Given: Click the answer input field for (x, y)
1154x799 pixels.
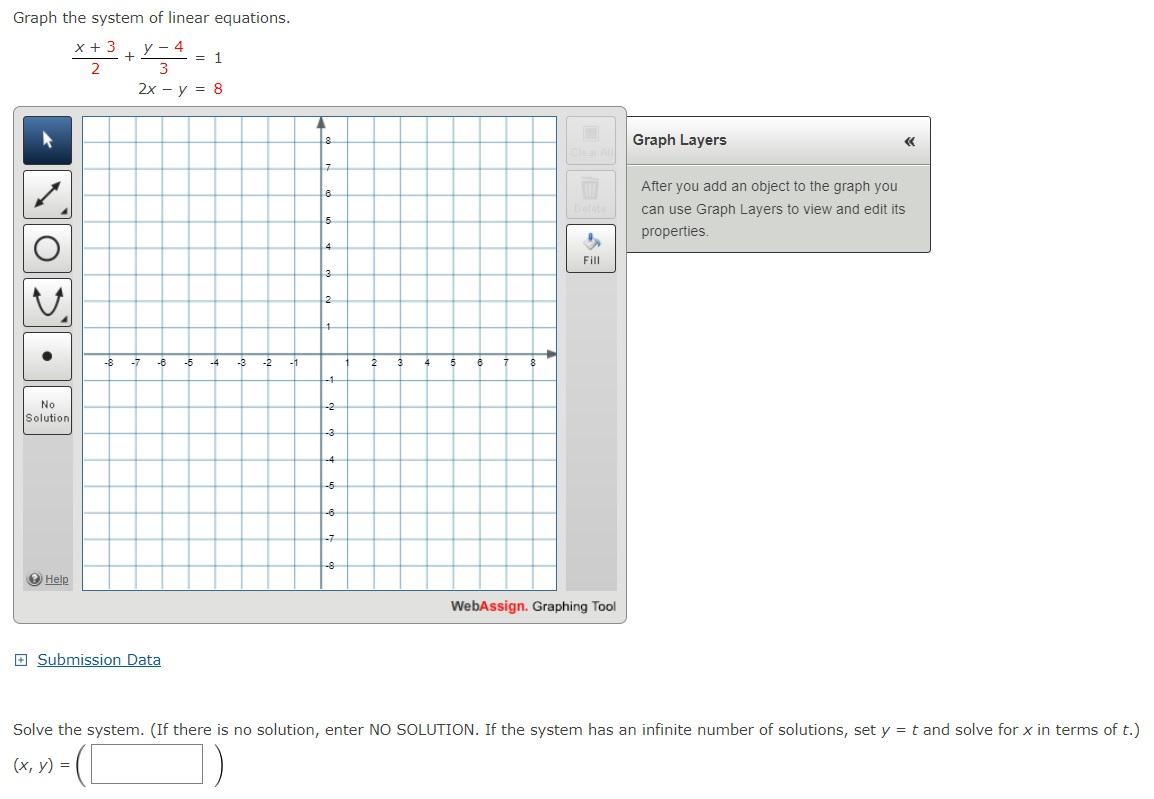Looking at the screenshot, I should tap(146, 764).
